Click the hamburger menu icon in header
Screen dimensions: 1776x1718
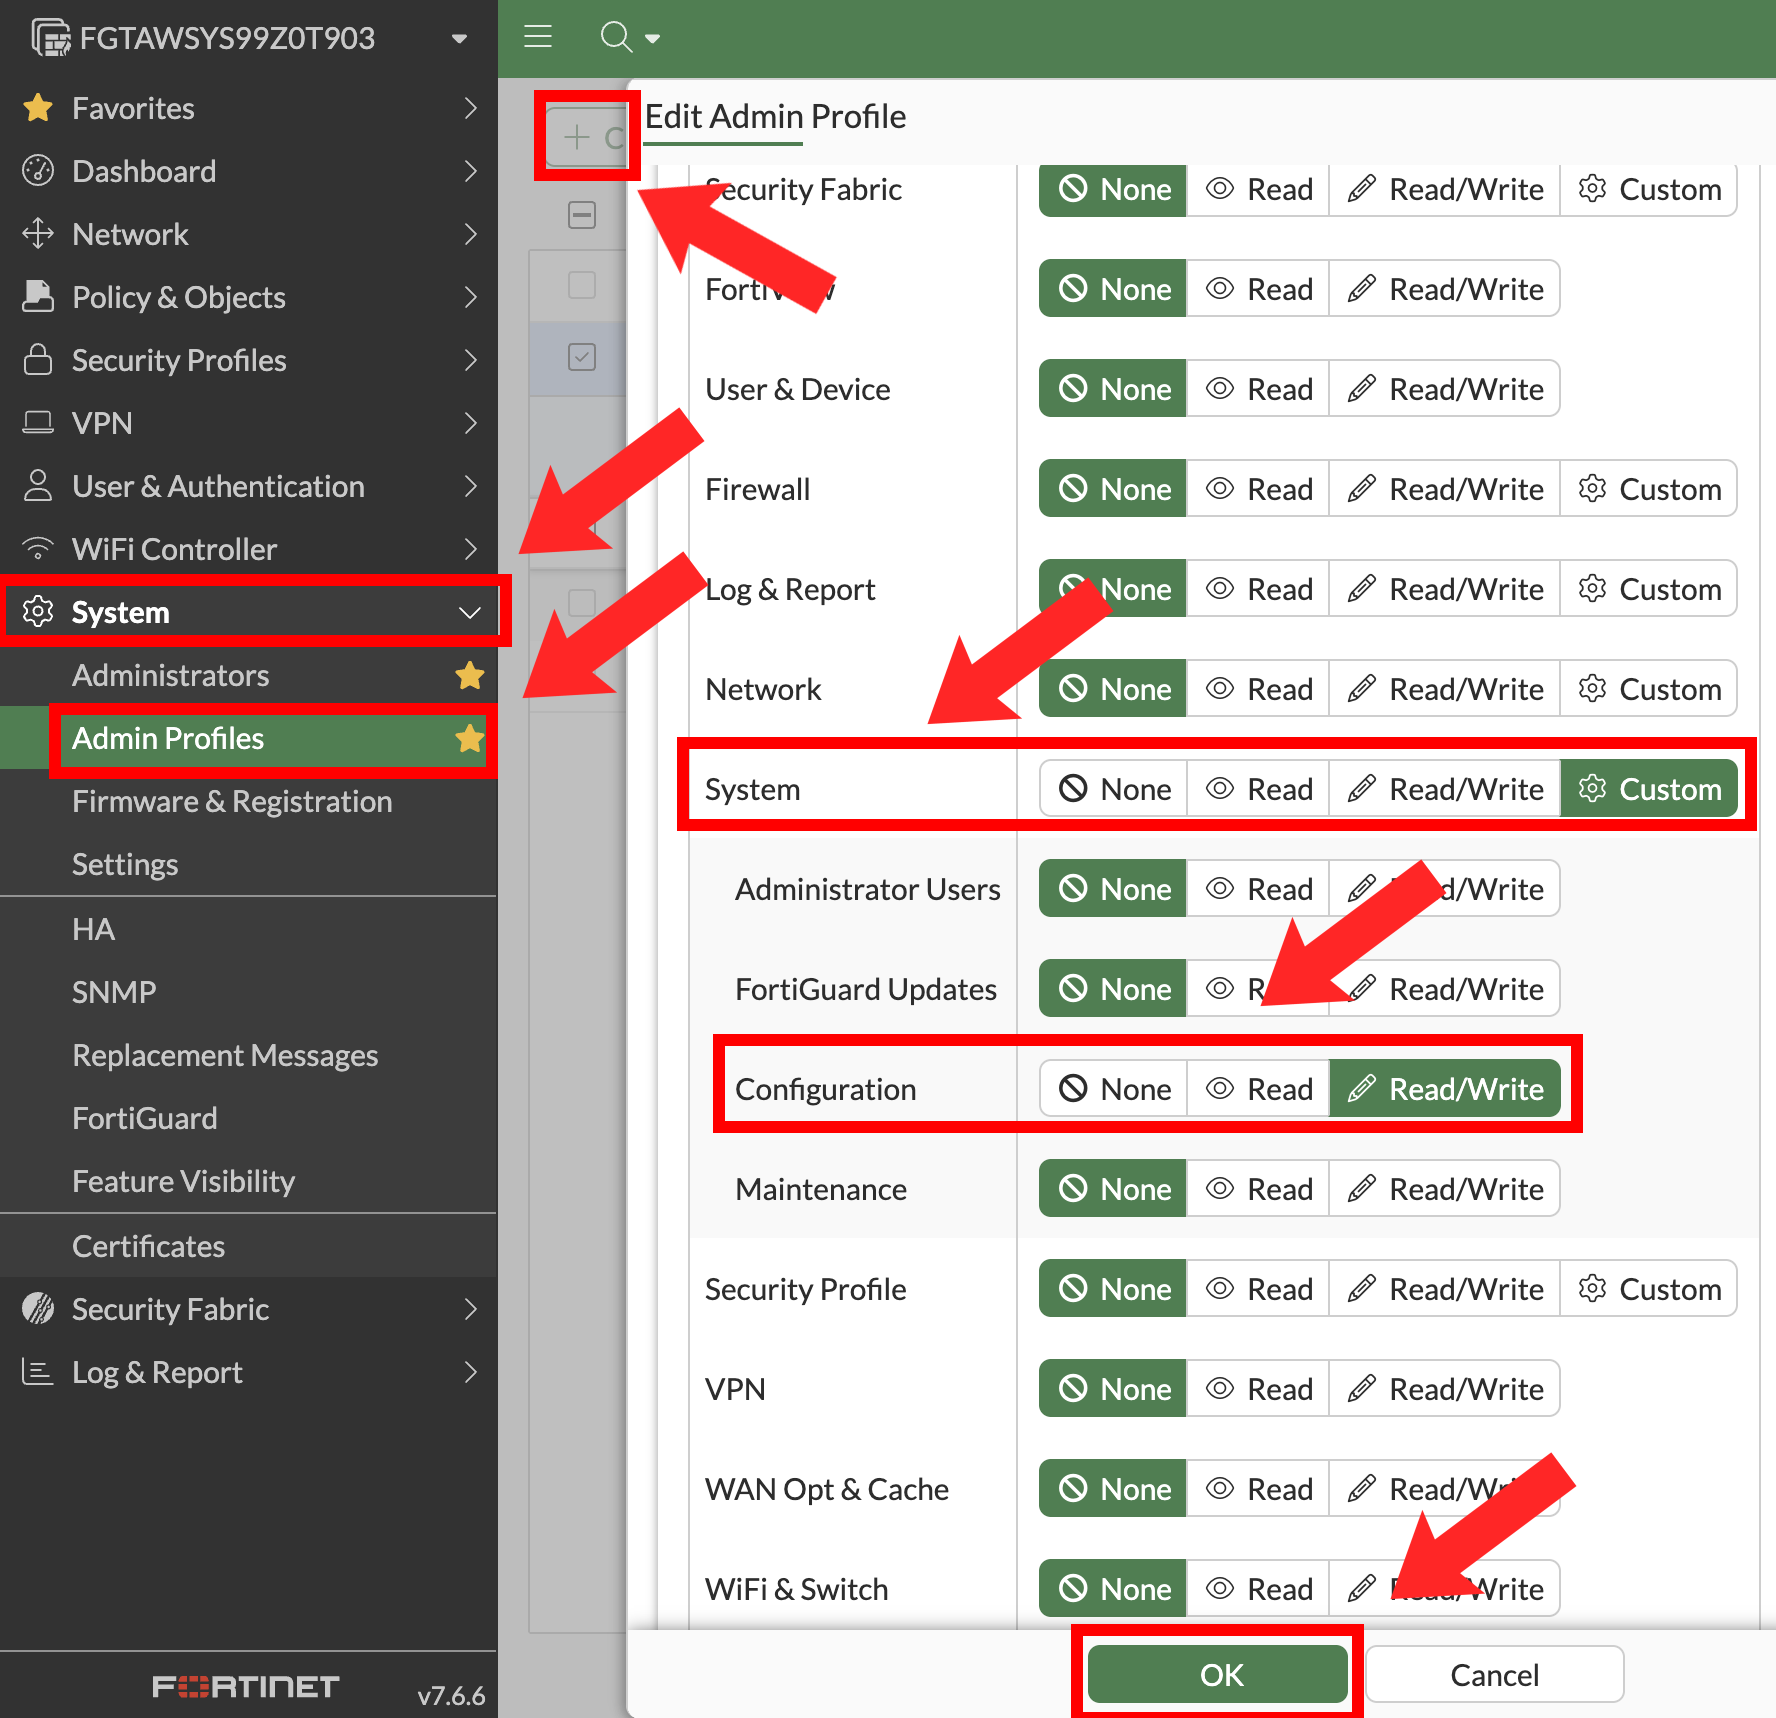point(538,37)
